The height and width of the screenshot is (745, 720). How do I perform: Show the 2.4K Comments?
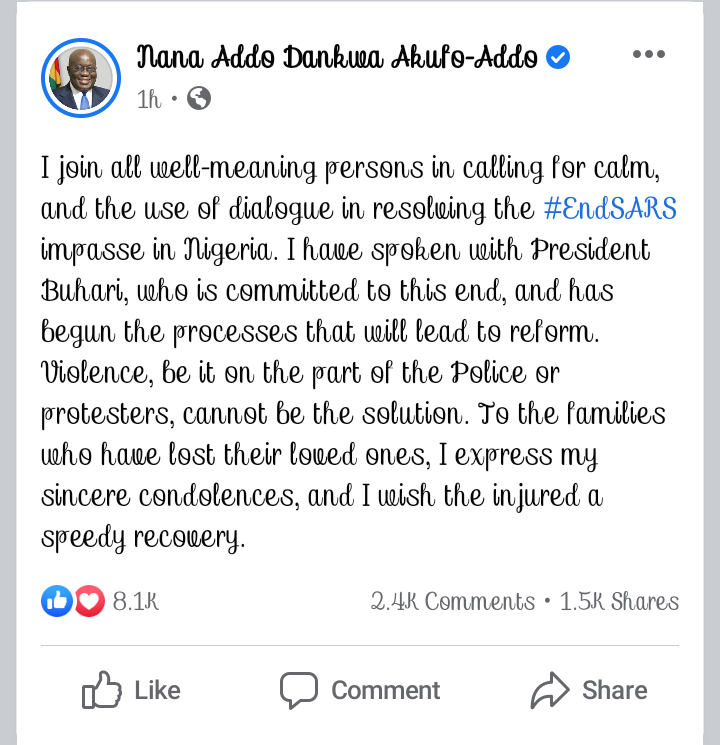pyautogui.click(x=453, y=601)
